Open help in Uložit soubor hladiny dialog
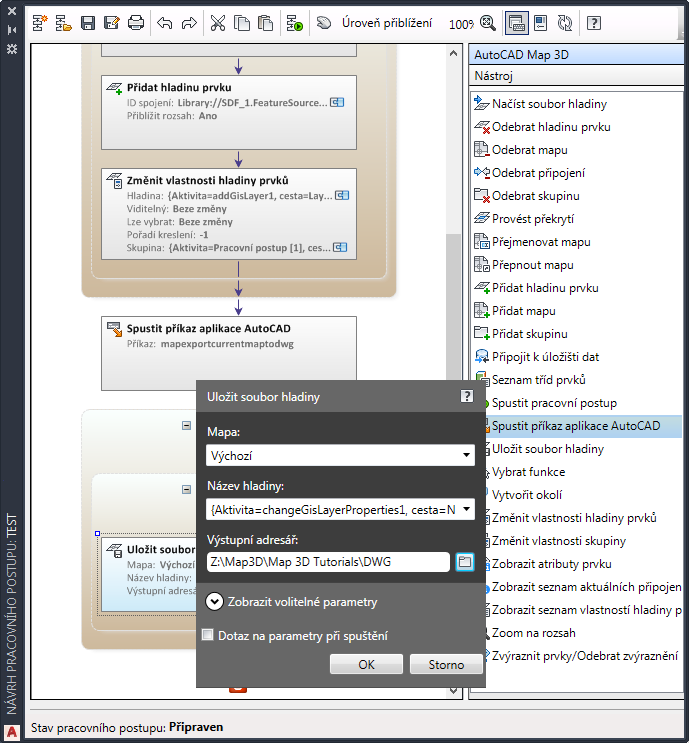The height and width of the screenshot is (743, 689). [467, 396]
